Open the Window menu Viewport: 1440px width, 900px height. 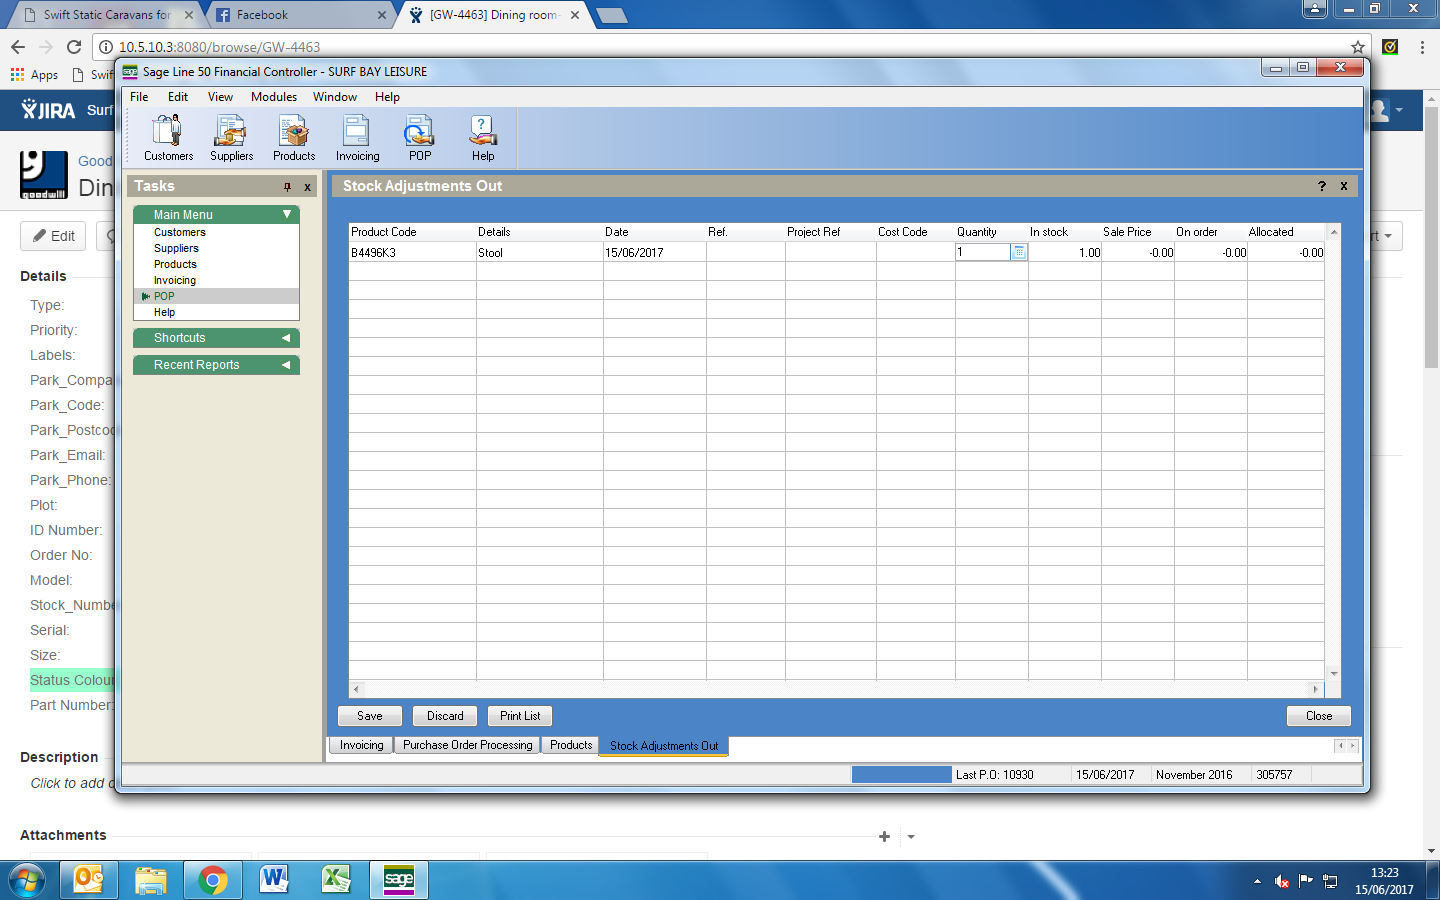335,97
